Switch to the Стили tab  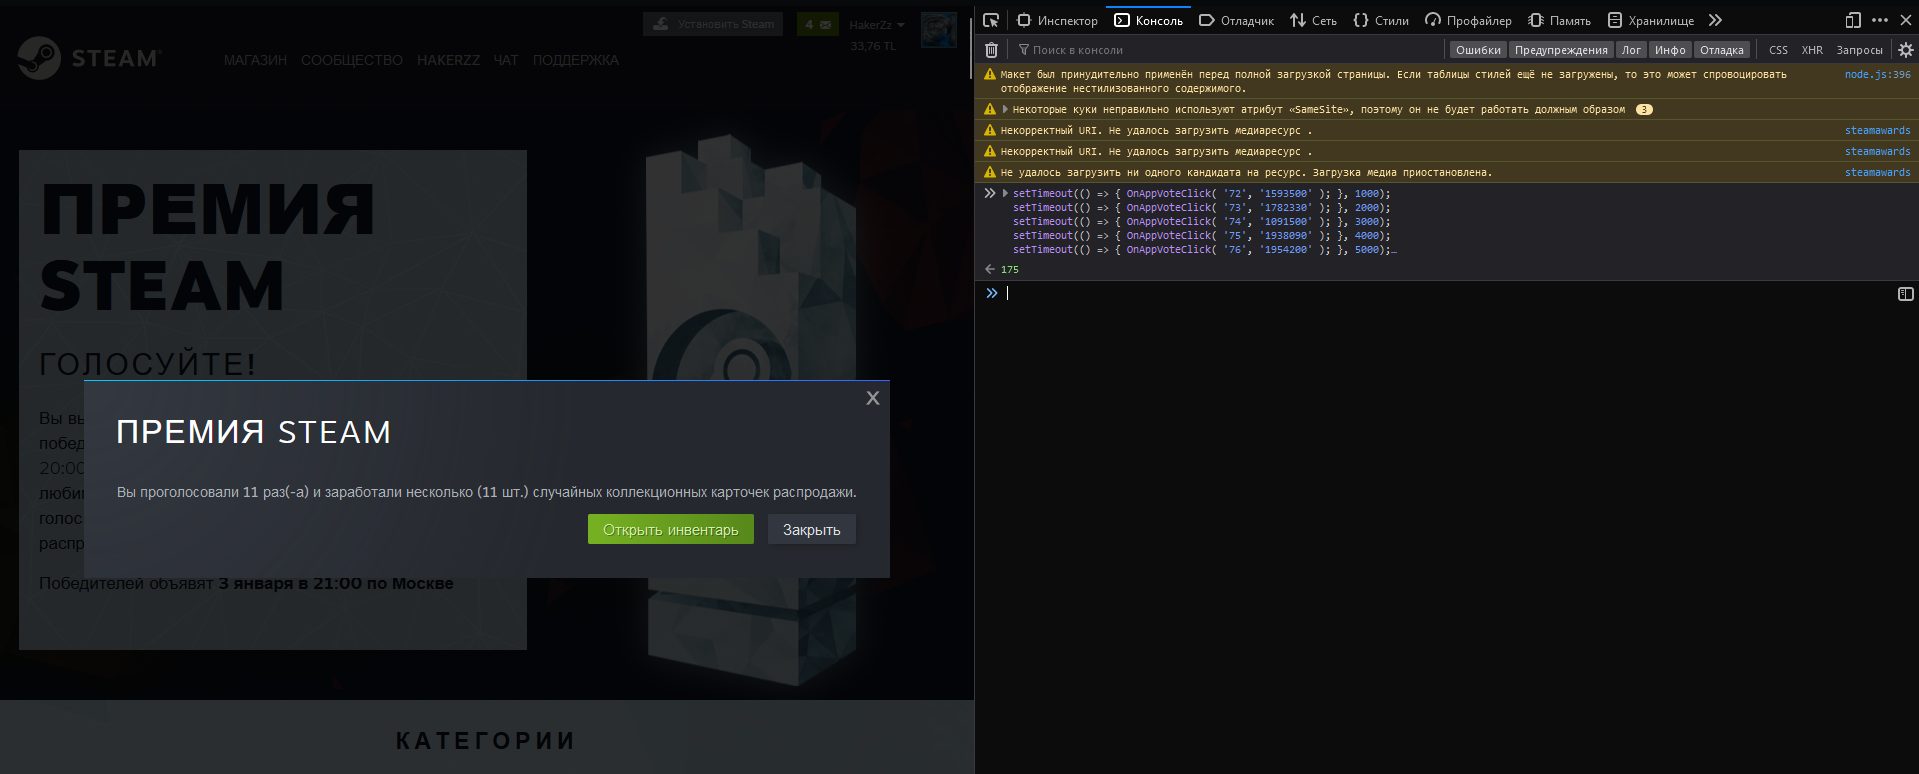(1380, 20)
